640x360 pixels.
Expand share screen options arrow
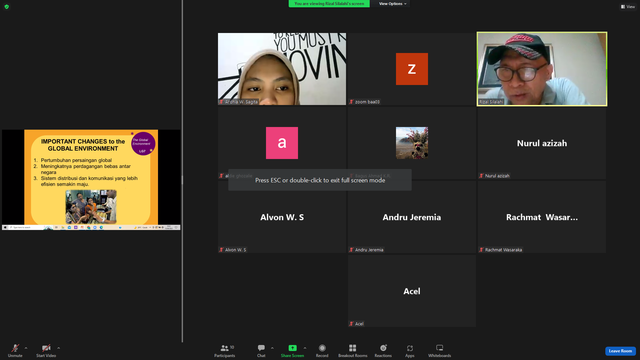pyautogui.click(x=305, y=348)
